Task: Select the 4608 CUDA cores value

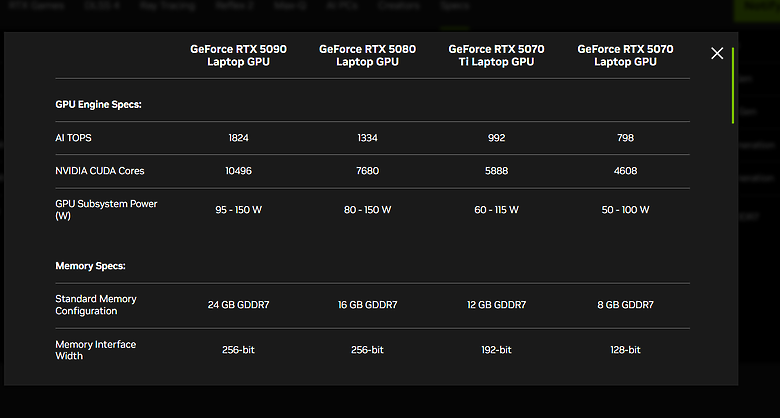Action: (x=625, y=171)
